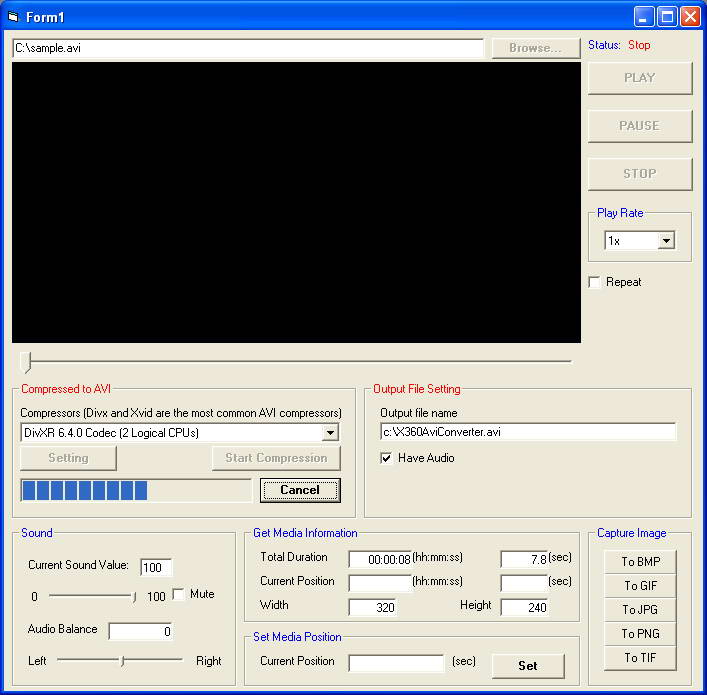707x695 pixels.
Task: Click the blue compression progress bar
Action: tap(136, 490)
